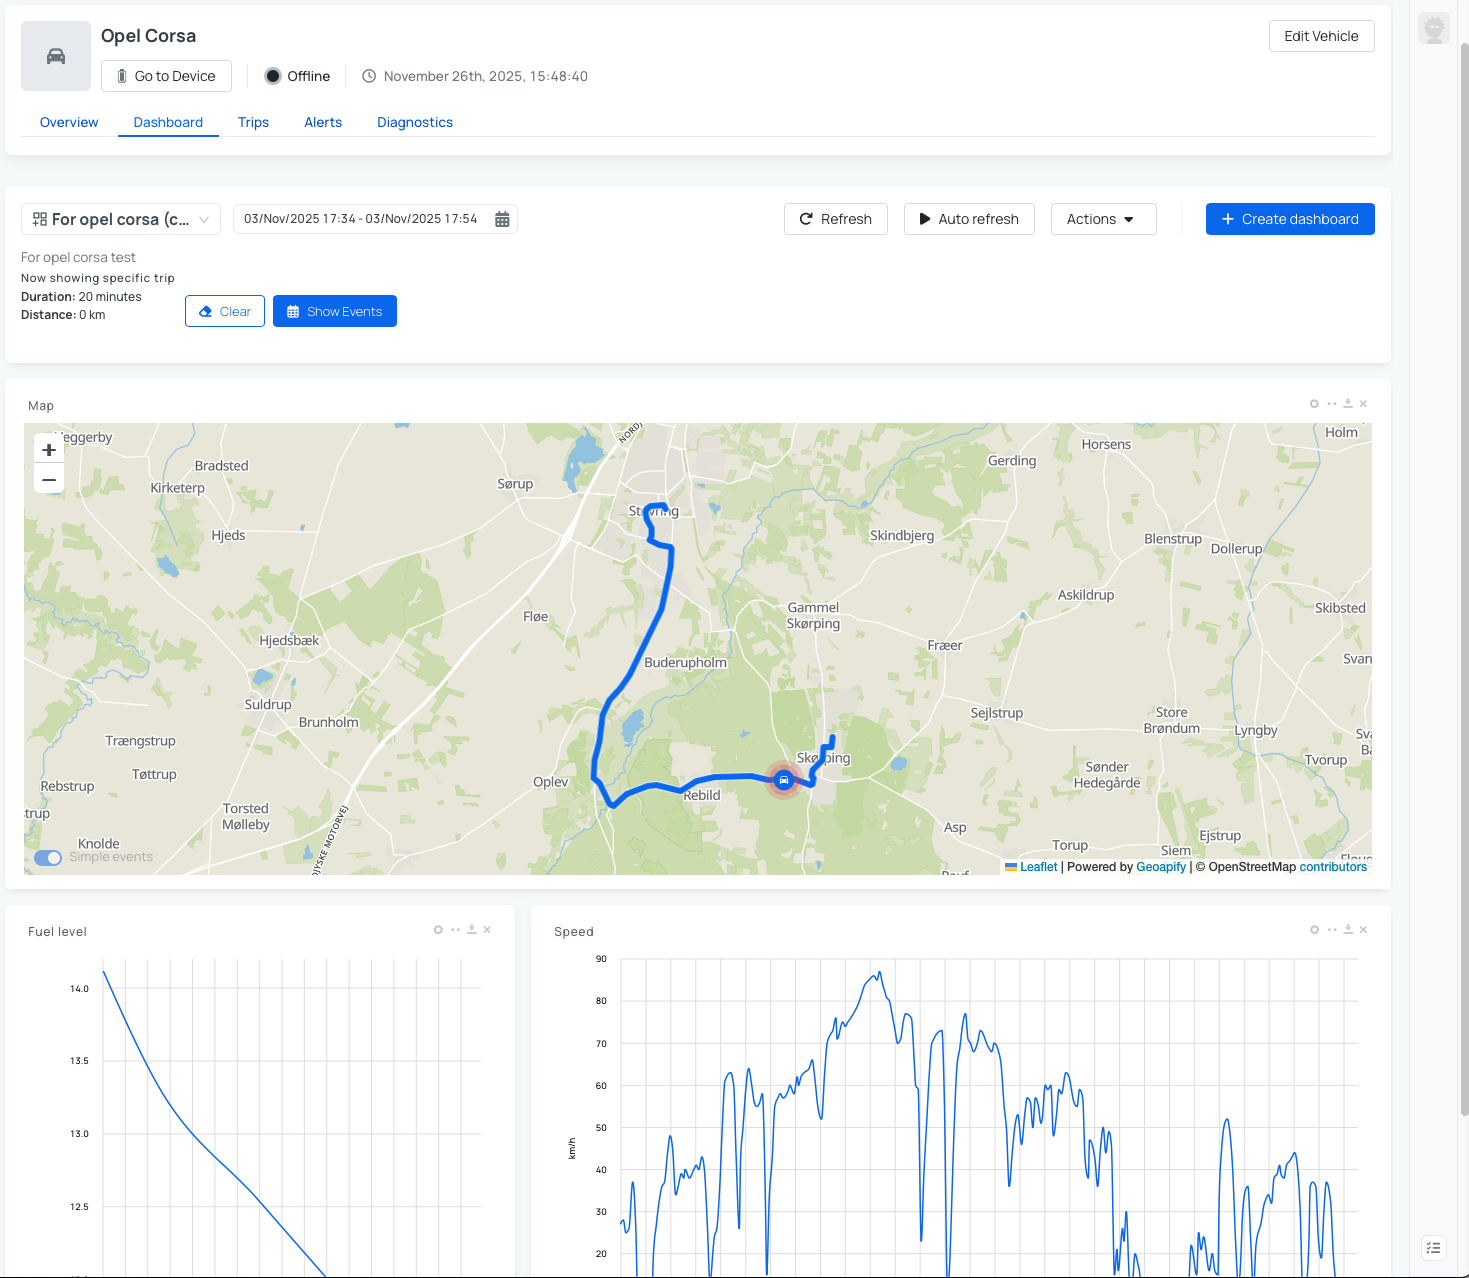Open the Fuel level widget more-options dots
Screen dimensions: 1469x1278
pos(454,929)
